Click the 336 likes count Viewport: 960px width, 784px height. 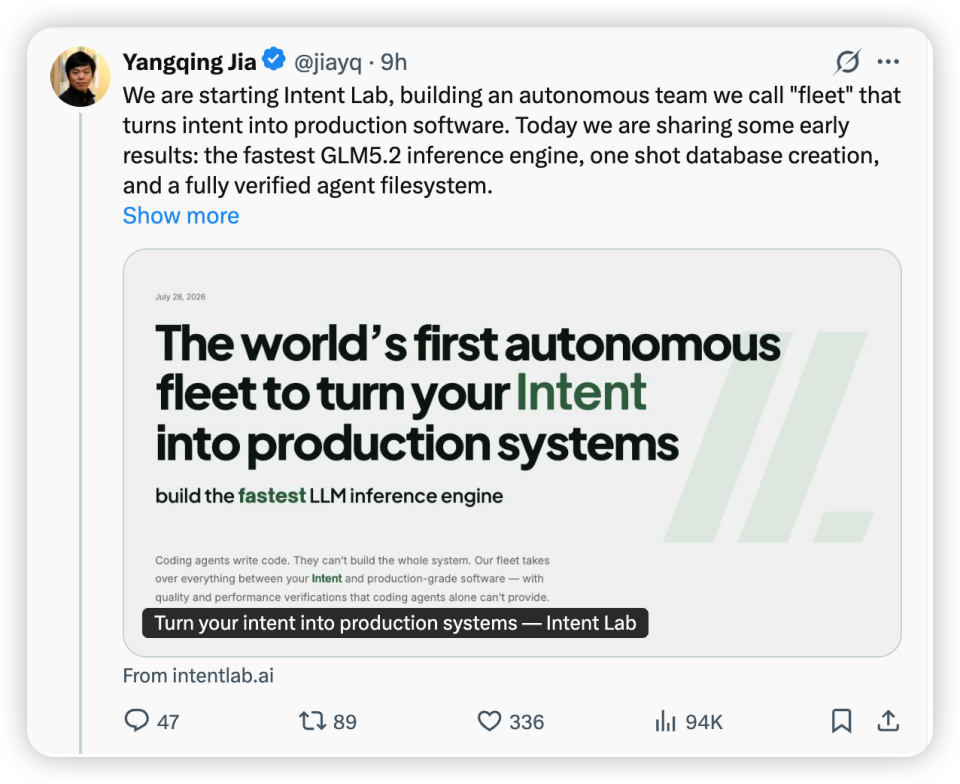527,722
